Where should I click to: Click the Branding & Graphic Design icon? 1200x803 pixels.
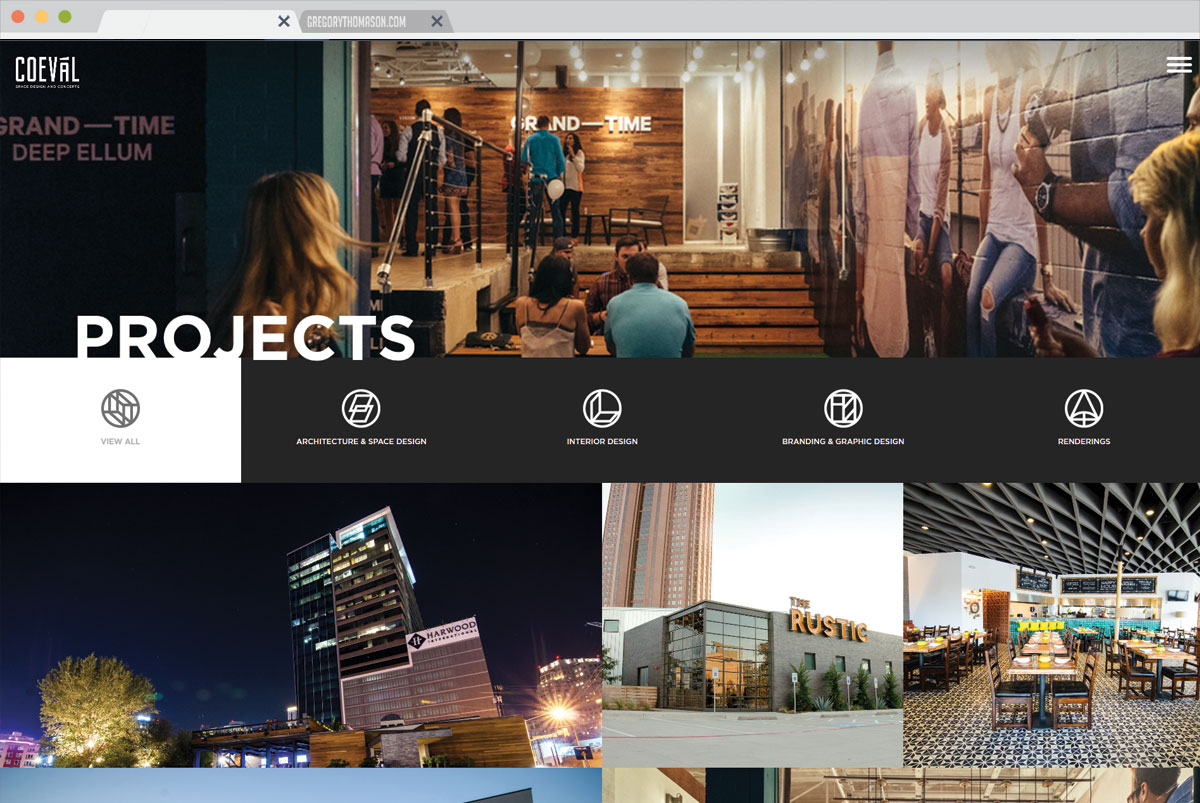click(843, 408)
